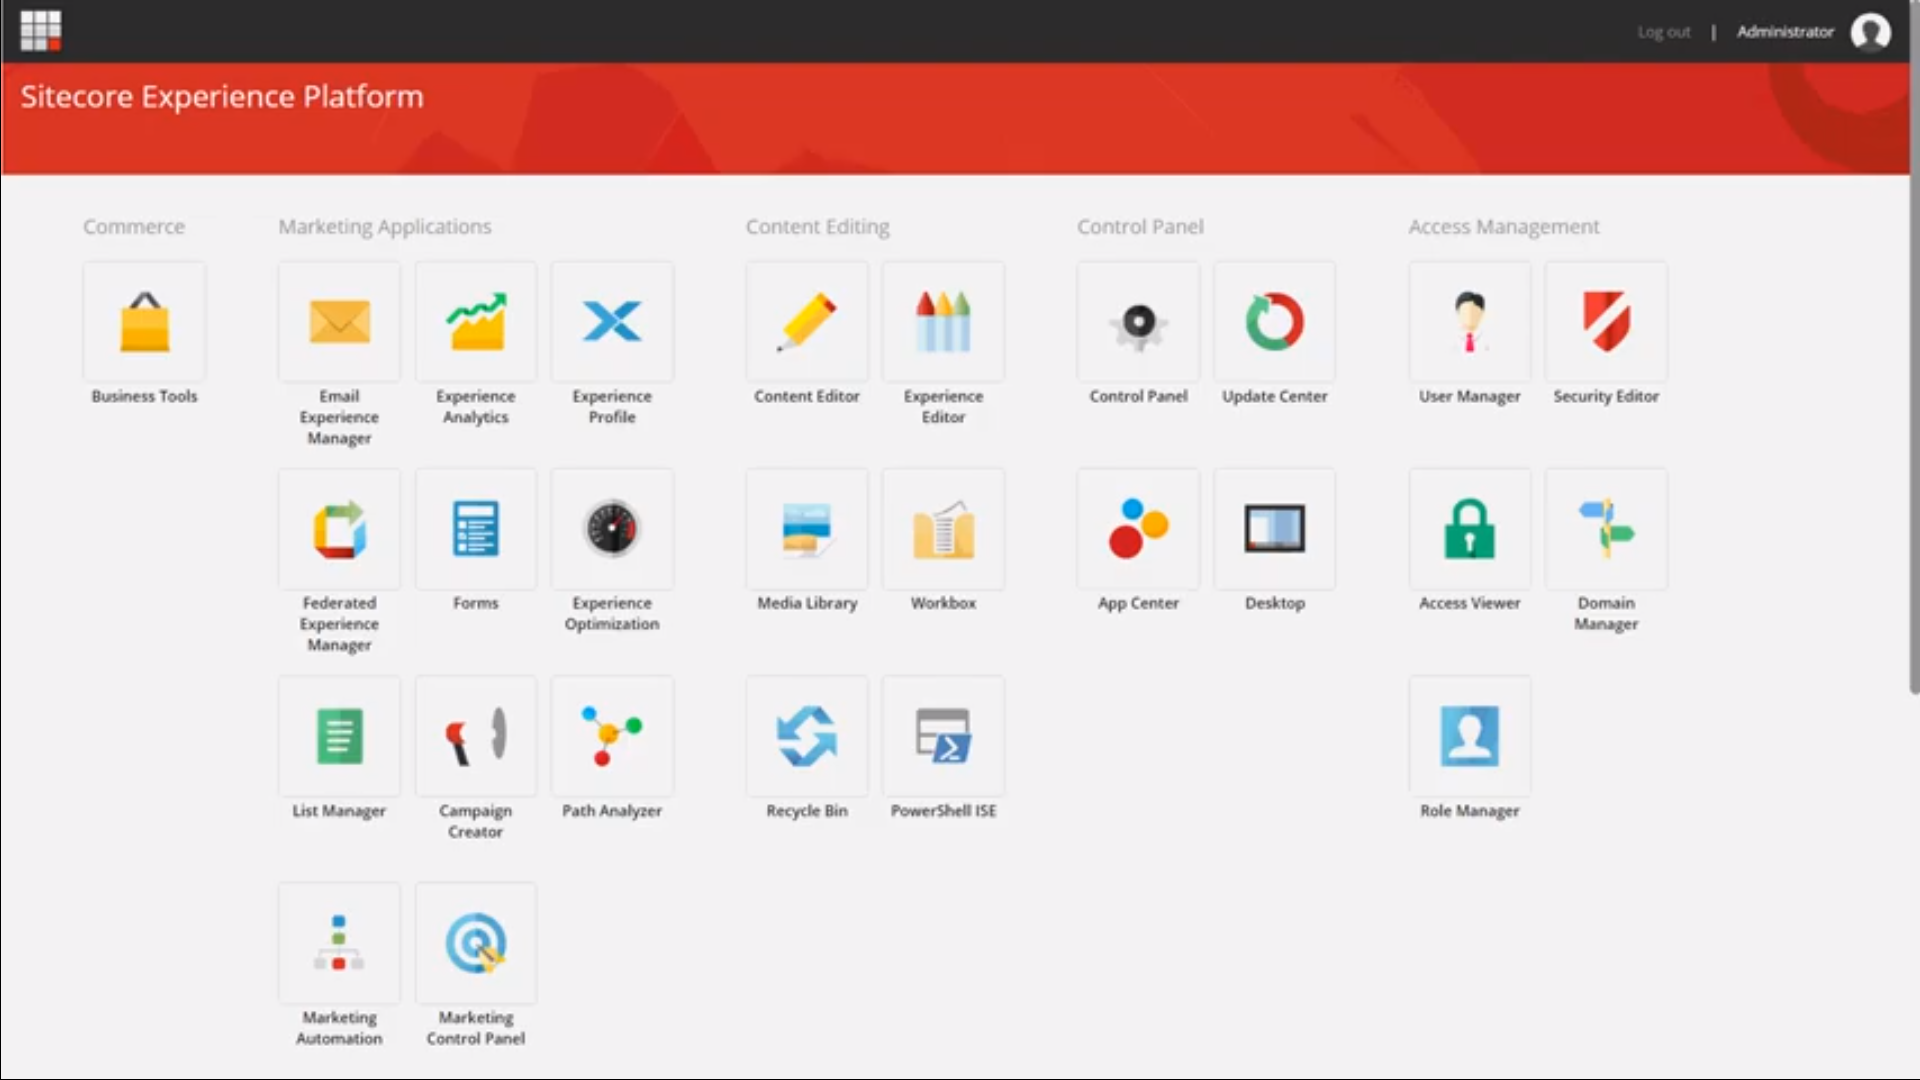Viewport: 1920px width, 1080px height.
Task: Open the Media Library
Action: 806,529
